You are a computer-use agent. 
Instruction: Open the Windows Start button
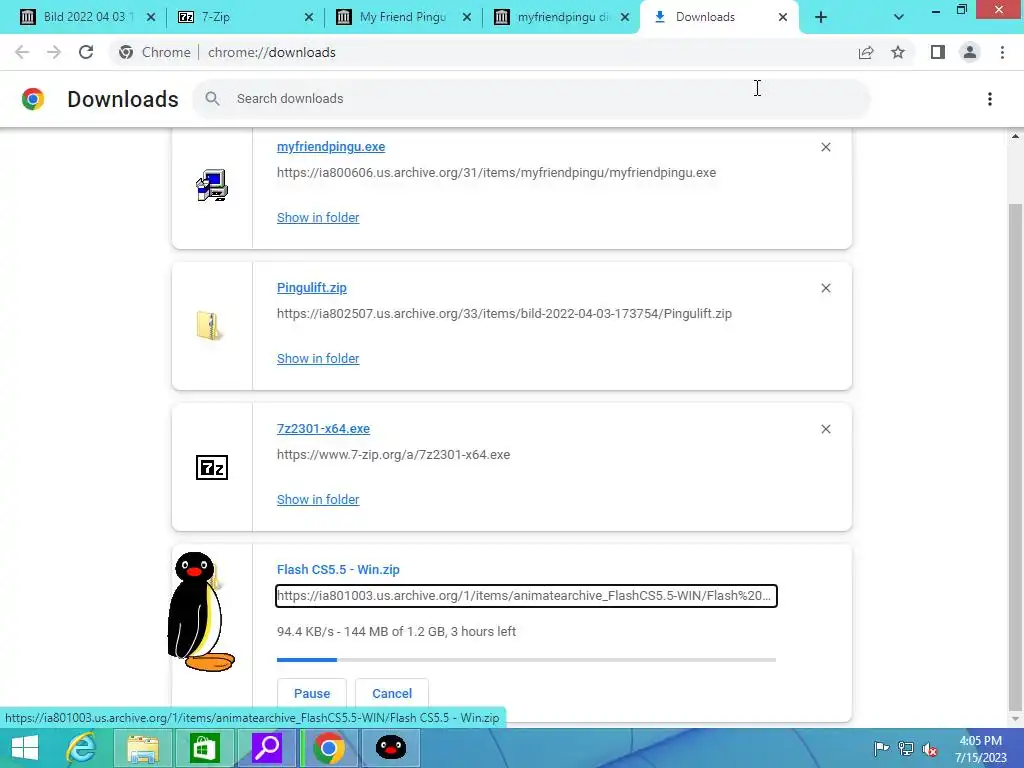(25, 748)
